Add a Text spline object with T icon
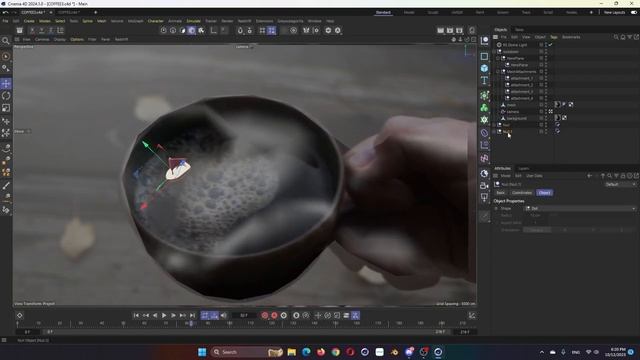 [x=484, y=80]
